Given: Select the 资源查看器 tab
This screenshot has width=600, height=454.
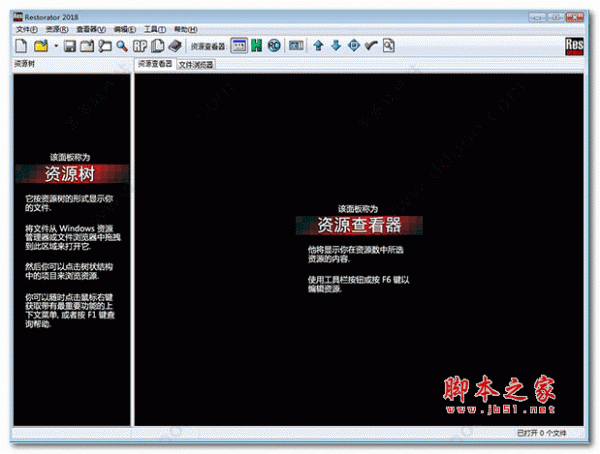Looking at the screenshot, I should coord(155,64).
